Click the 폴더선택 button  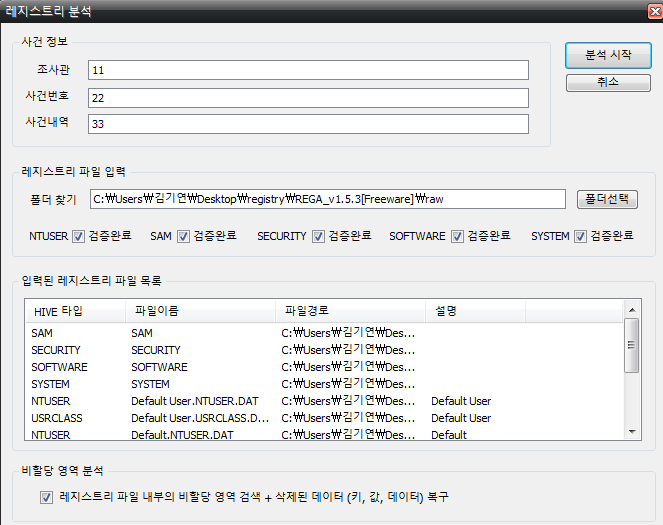point(607,199)
